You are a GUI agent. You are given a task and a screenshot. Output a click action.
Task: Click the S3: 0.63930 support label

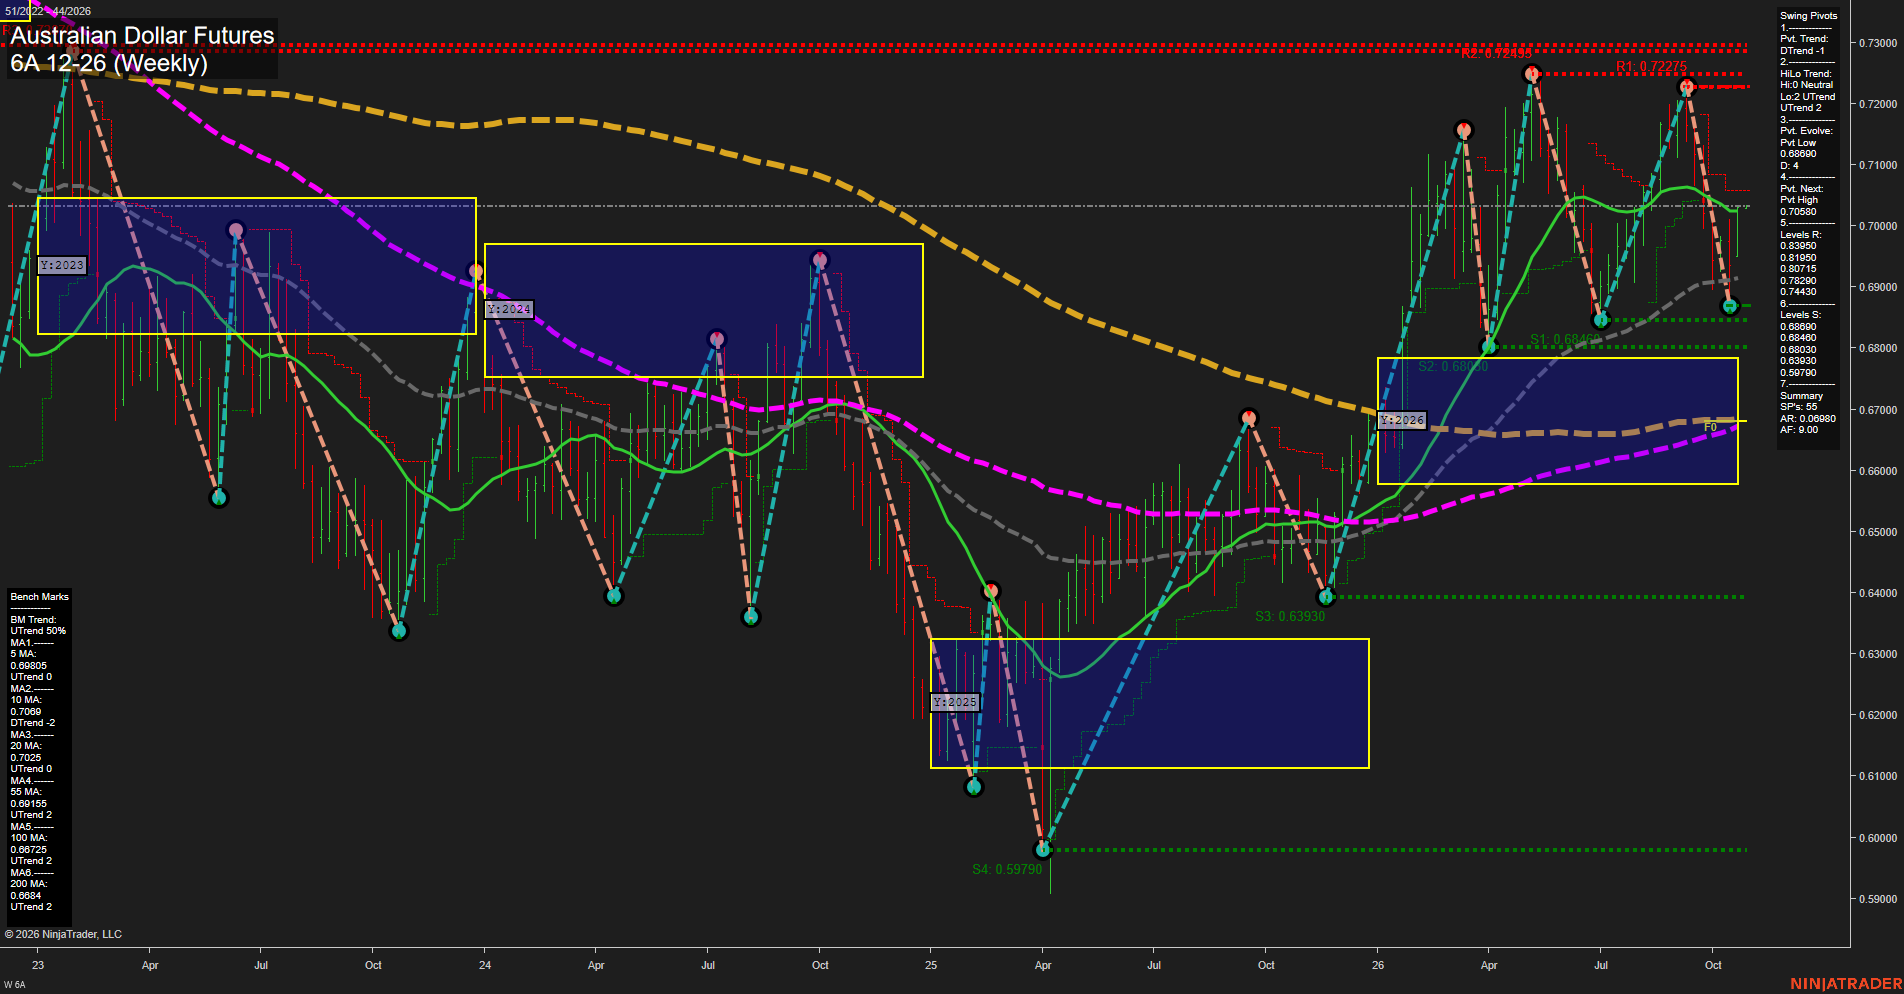tap(1290, 616)
